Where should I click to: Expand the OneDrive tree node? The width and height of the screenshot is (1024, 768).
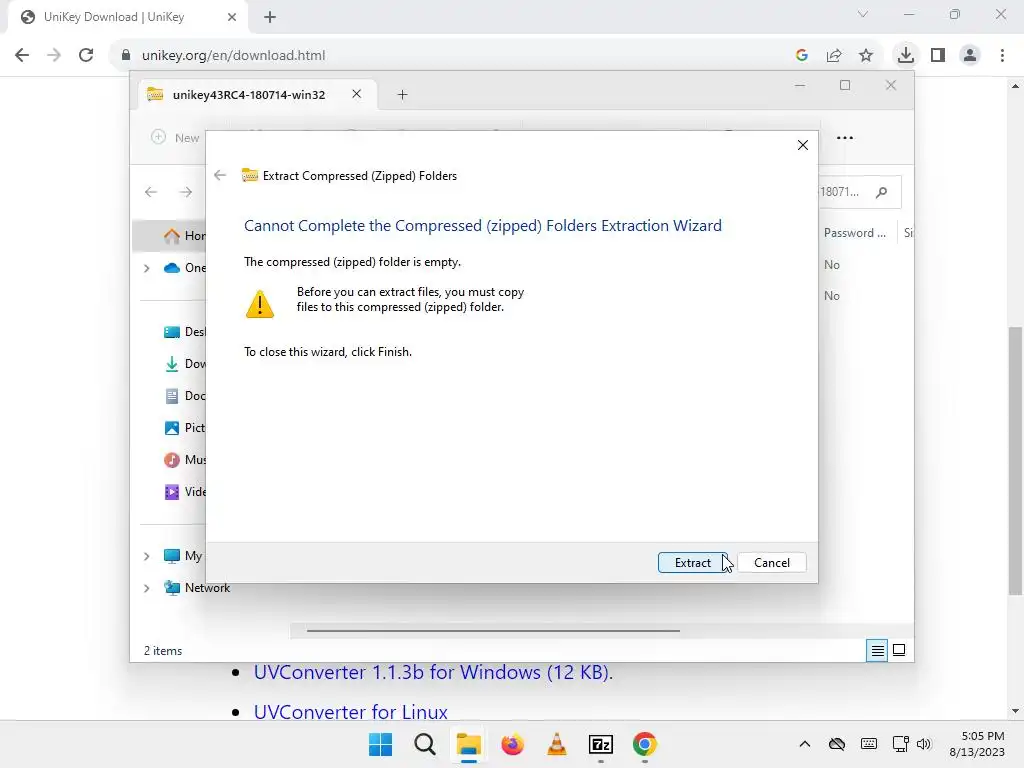147,268
